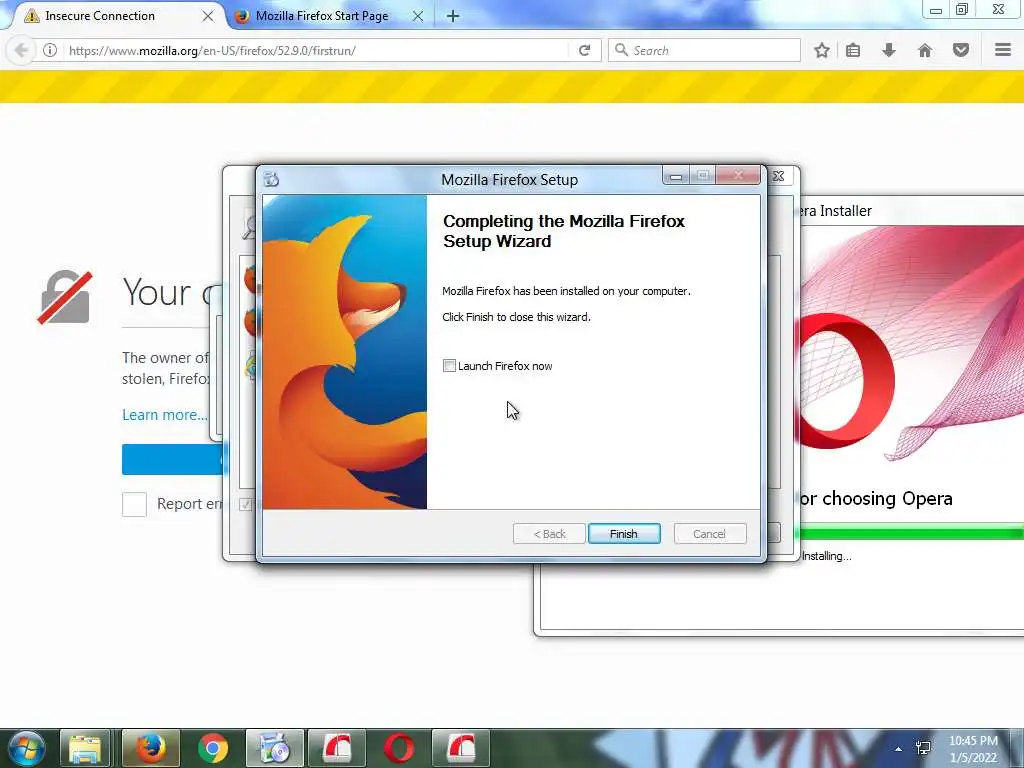Open a new tab with plus button
The height and width of the screenshot is (768, 1024).
point(453,16)
